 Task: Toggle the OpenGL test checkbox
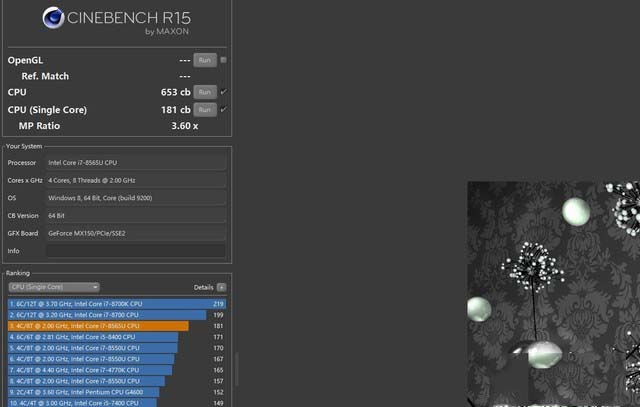(x=223, y=60)
